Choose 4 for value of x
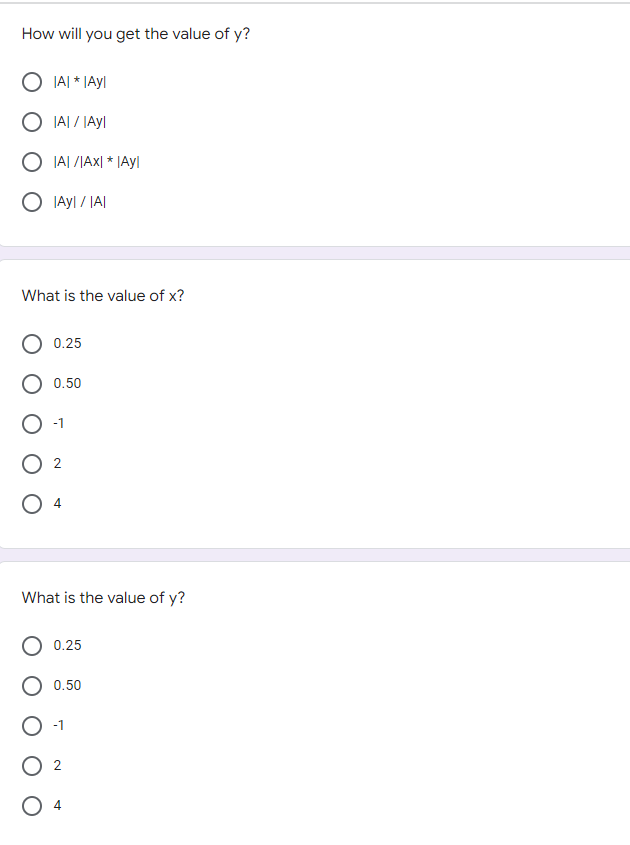630x845 pixels. pos(32,504)
